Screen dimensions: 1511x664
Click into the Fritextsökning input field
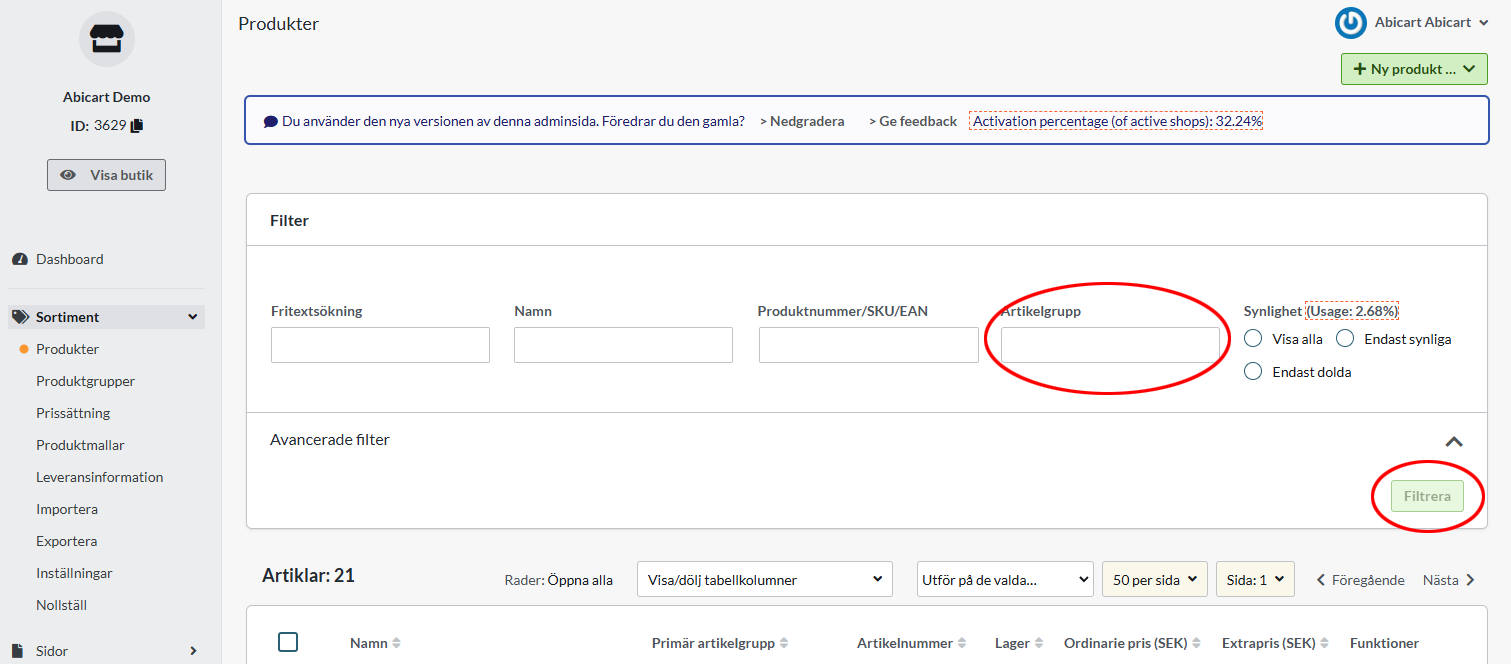click(x=380, y=345)
